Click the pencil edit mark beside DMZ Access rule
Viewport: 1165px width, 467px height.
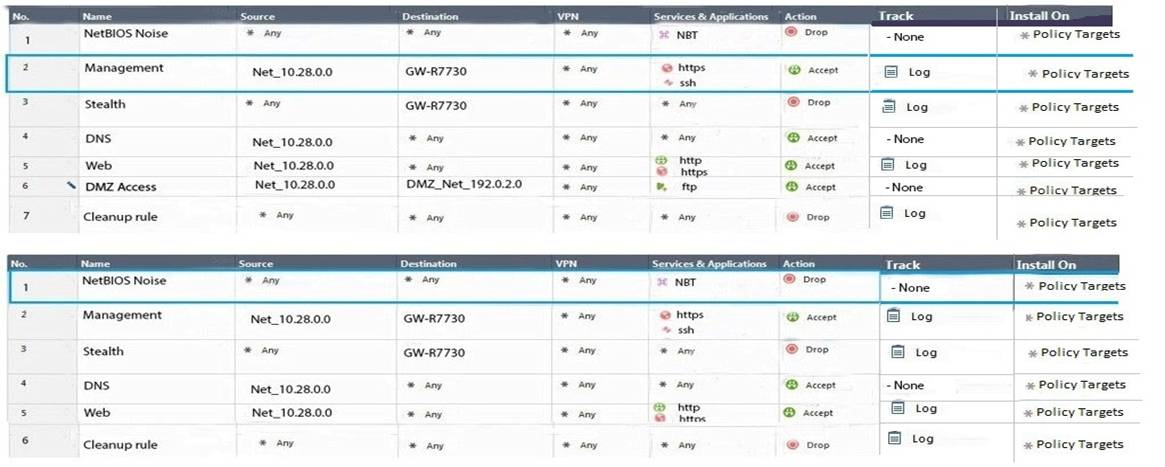71,185
